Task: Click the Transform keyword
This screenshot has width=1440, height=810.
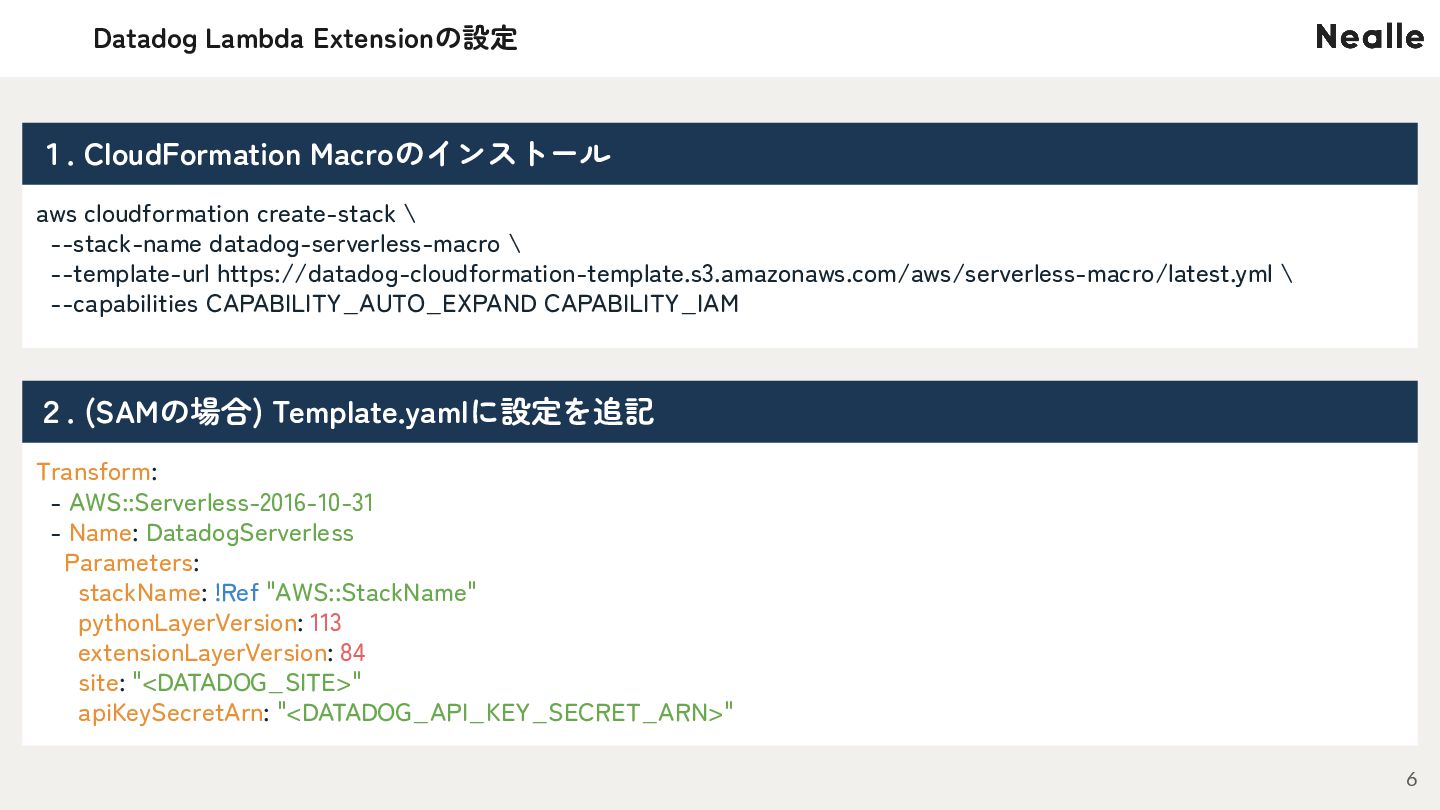Action: click(93, 472)
